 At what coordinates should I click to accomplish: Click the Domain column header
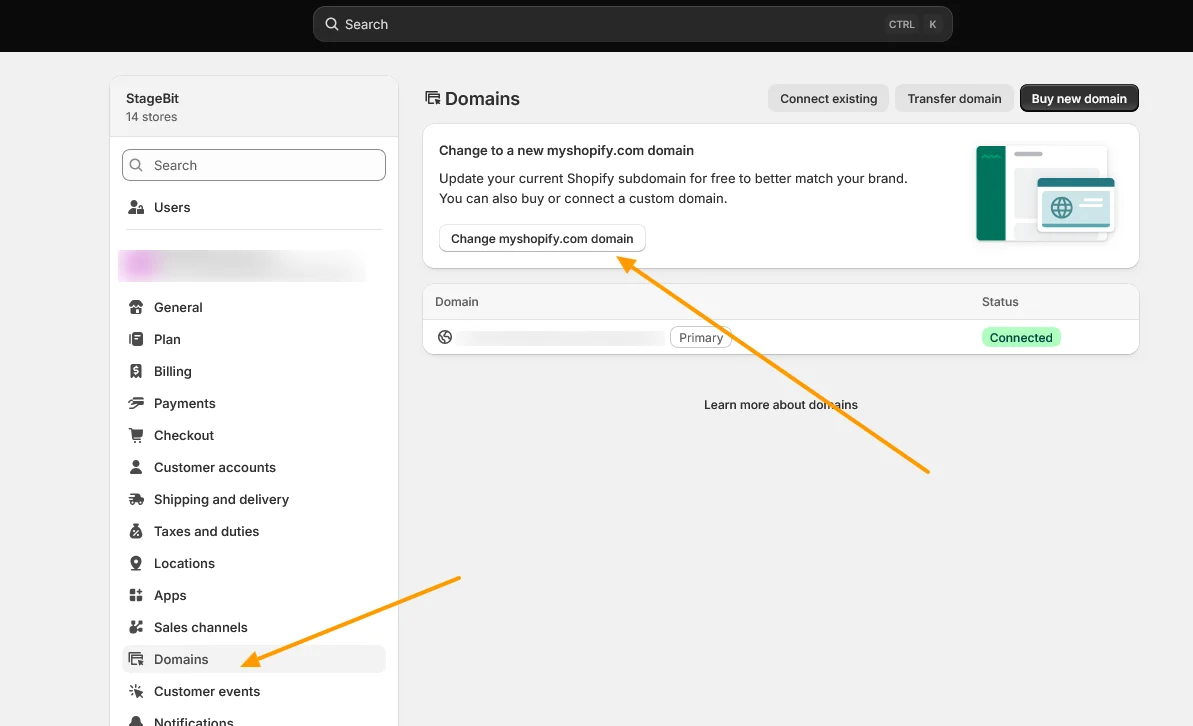pyautogui.click(x=457, y=301)
